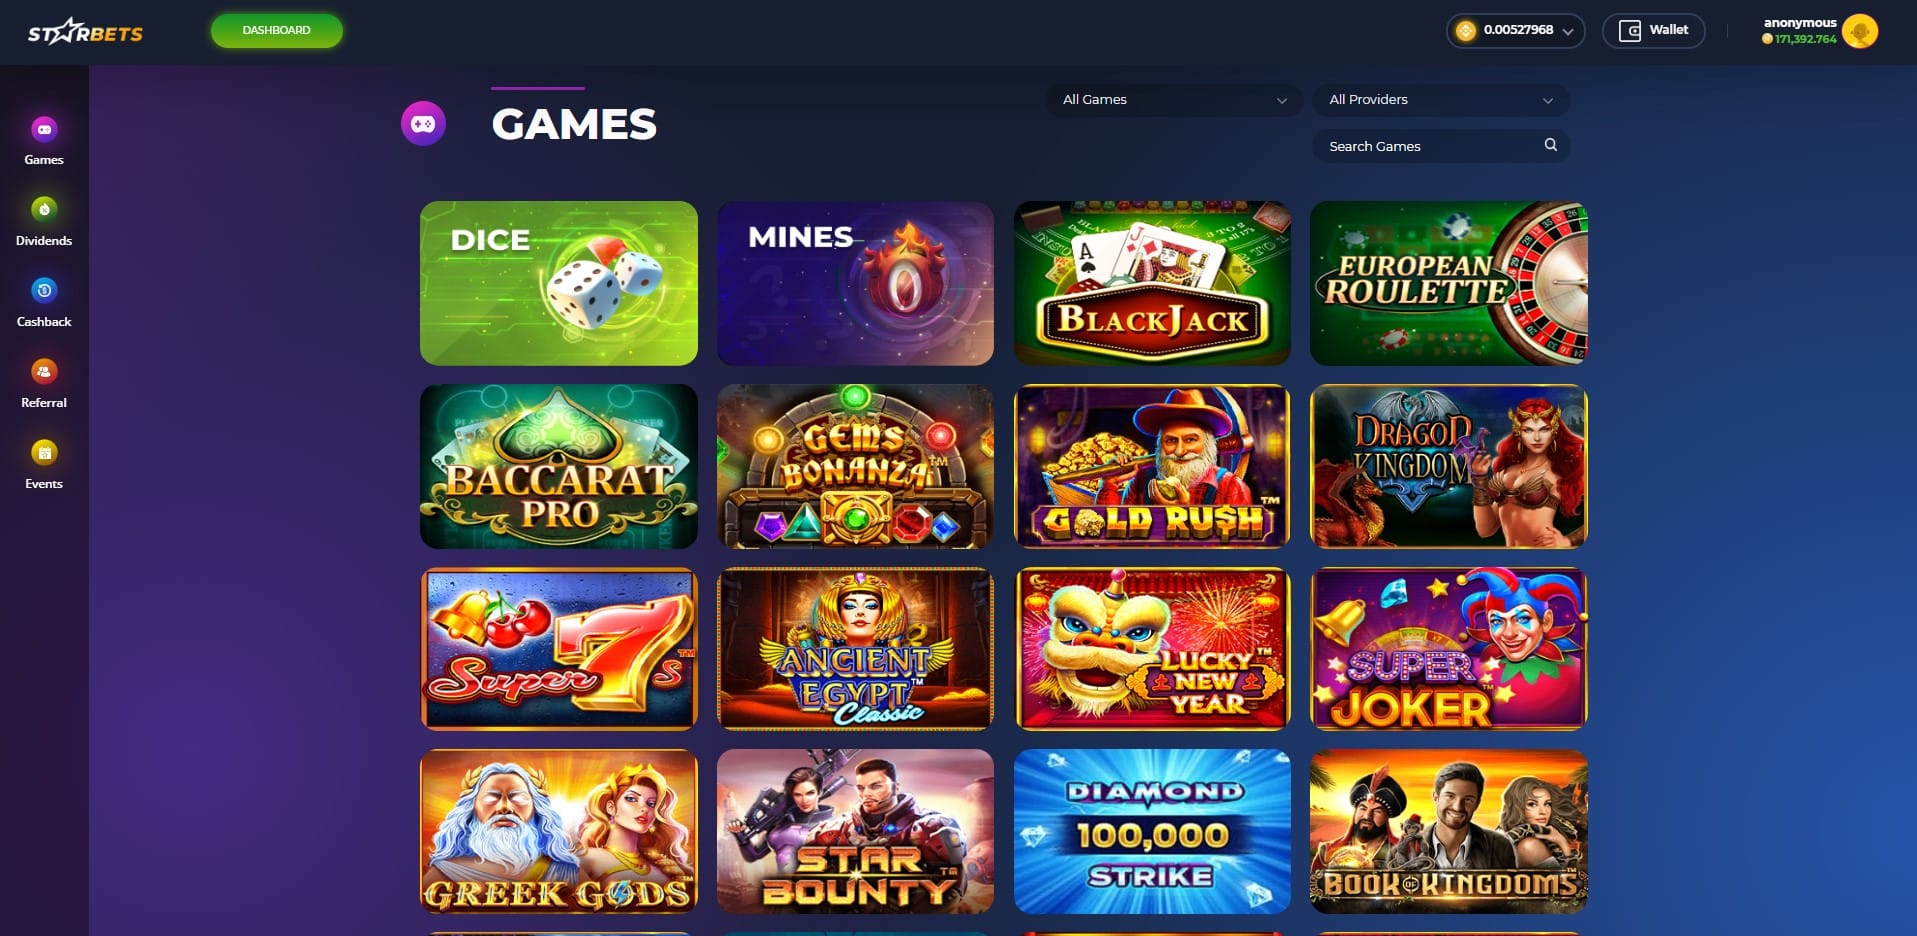This screenshot has height=936, width=1917.
Task: Open the Dividends sidebar icon
Action: [x=44, y=210]
